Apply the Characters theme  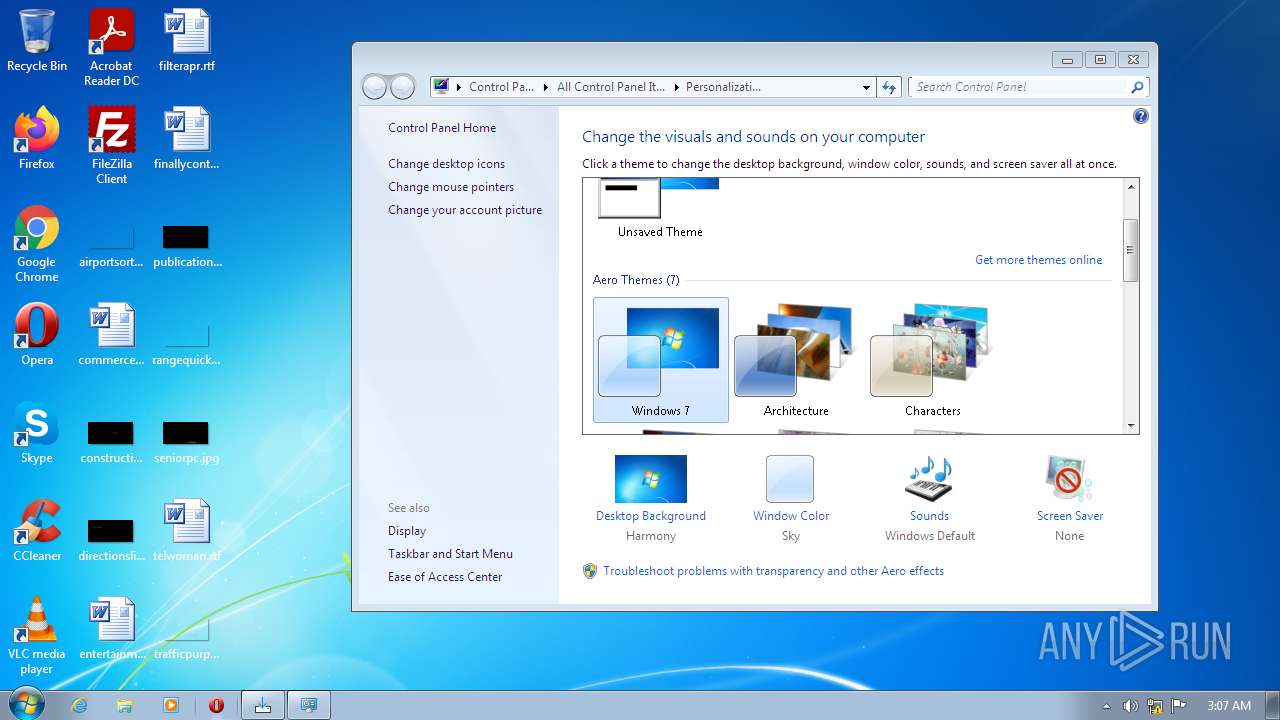click(932, 360)
